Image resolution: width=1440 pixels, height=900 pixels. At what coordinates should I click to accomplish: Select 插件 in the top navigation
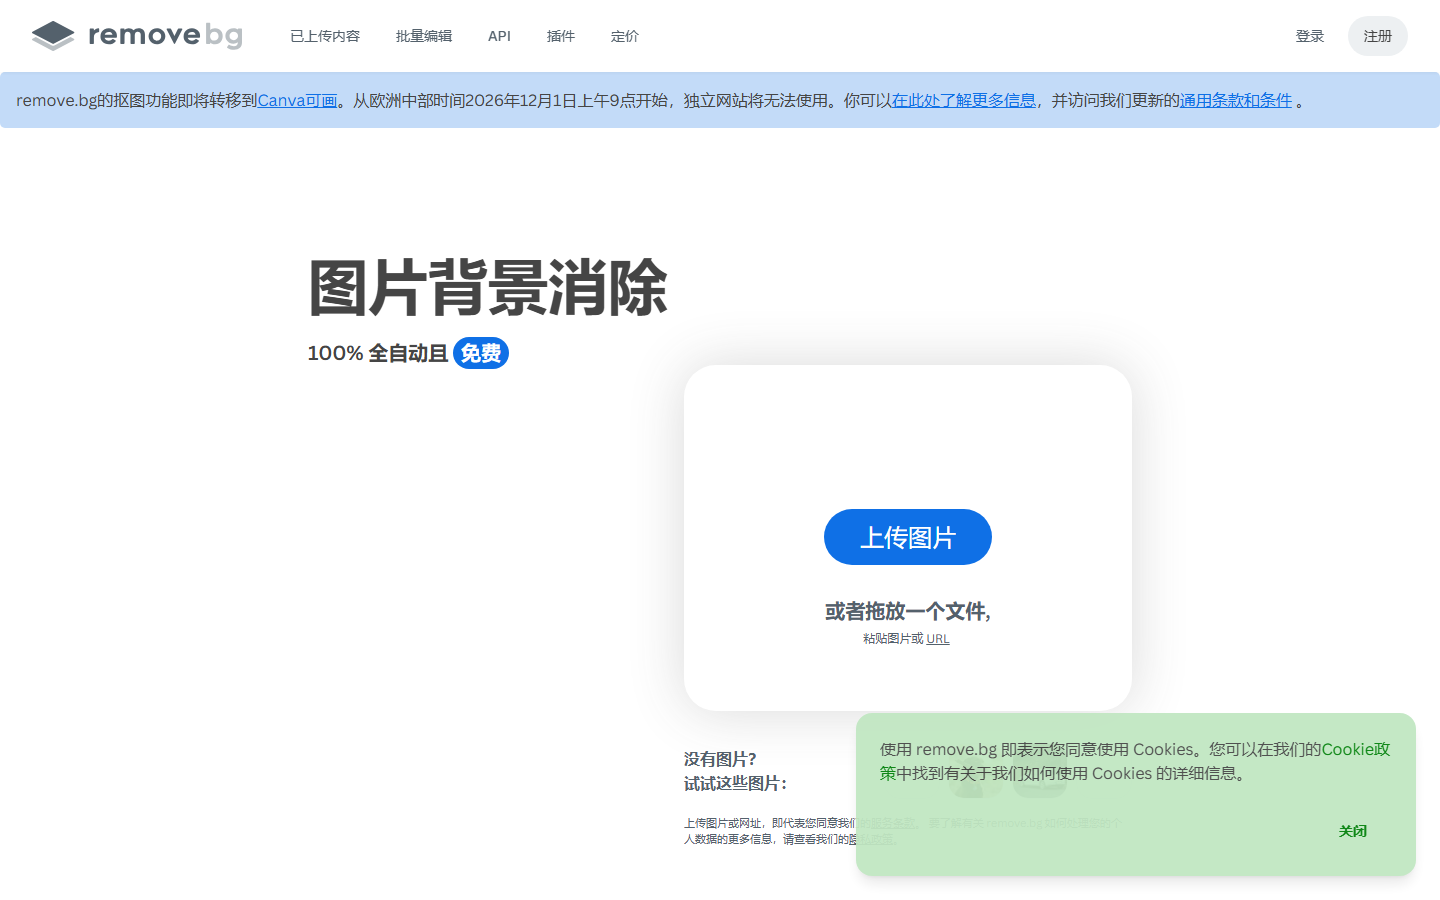click(561, 36)
